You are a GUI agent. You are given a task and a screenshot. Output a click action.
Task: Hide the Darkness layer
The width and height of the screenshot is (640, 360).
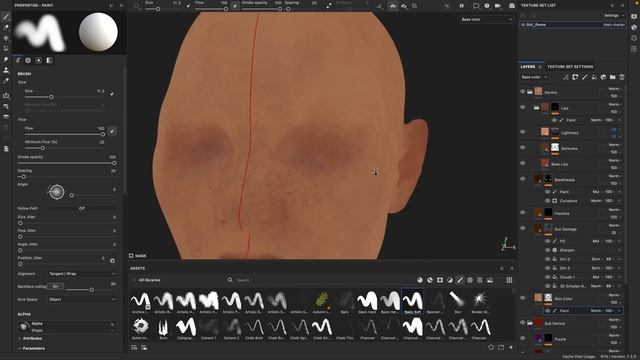522,147
